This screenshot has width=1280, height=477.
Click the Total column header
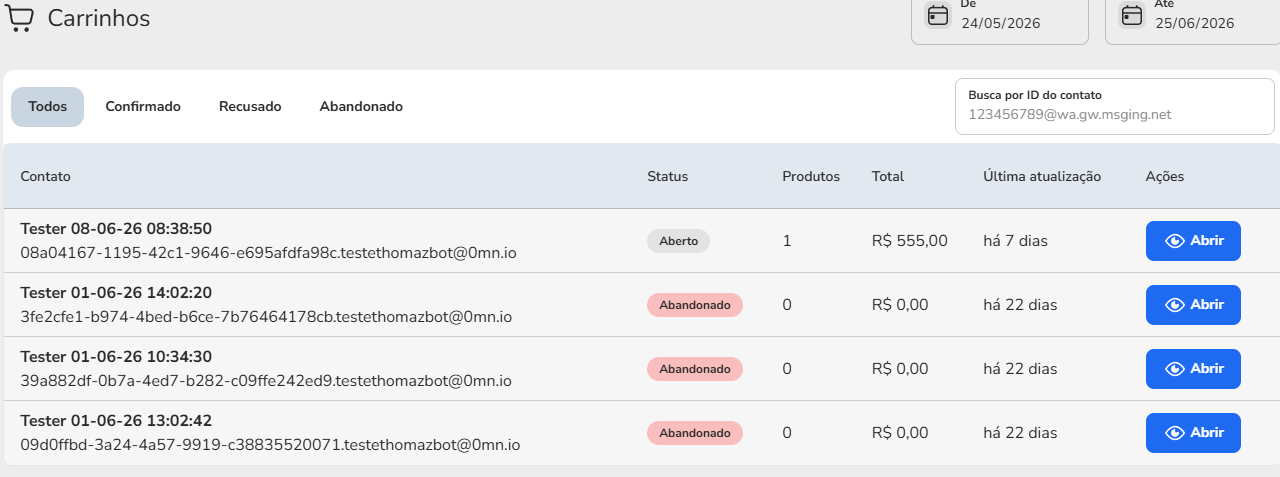tap(888, 176)
